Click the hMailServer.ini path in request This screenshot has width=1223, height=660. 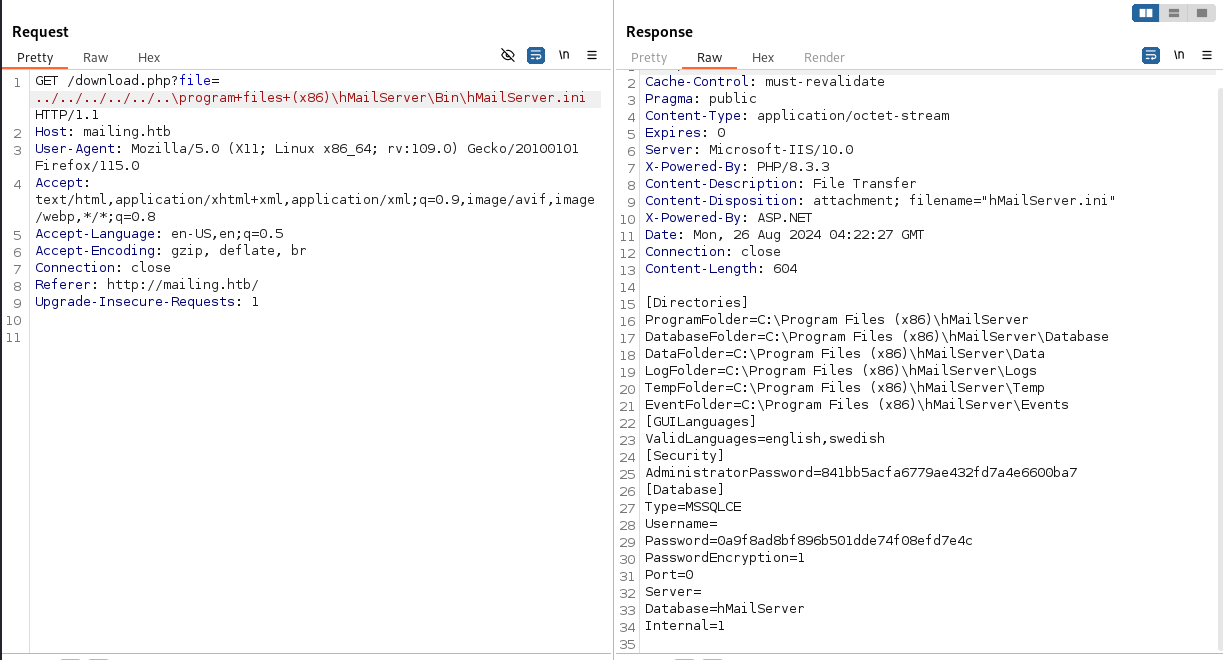coord(310,98)
